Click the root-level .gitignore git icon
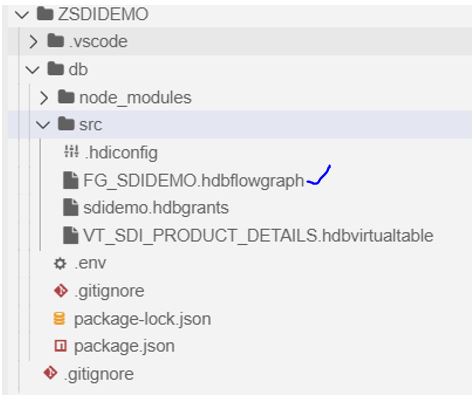476x404 pixels. [51, 373]
